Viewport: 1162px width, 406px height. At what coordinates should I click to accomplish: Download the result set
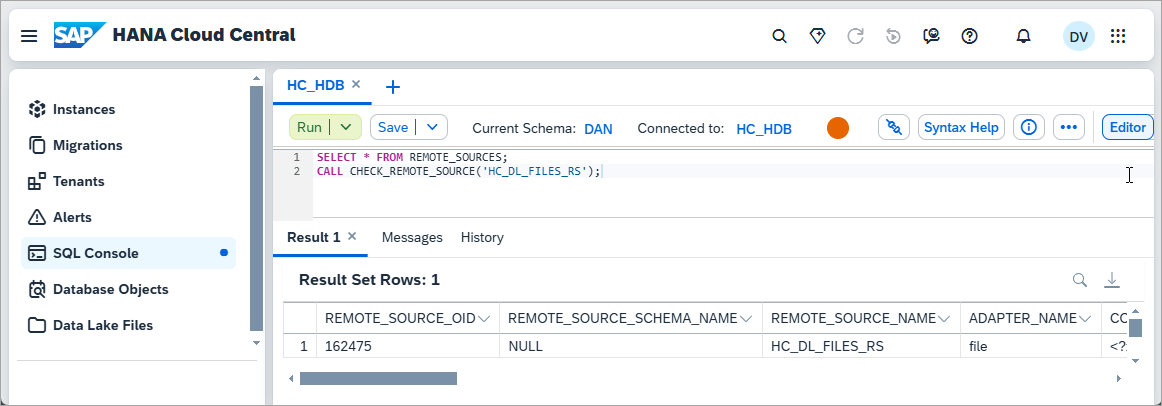pos(1112,279)
